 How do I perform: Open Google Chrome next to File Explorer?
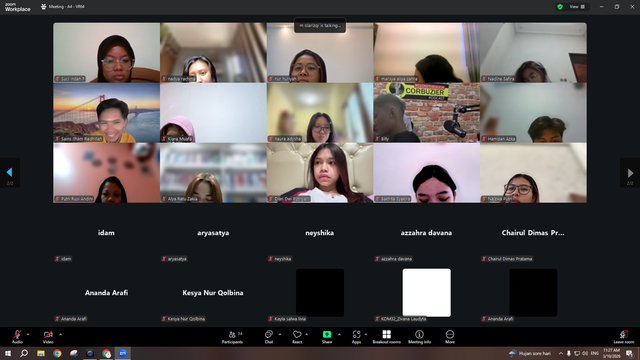[x=57, y=353]
